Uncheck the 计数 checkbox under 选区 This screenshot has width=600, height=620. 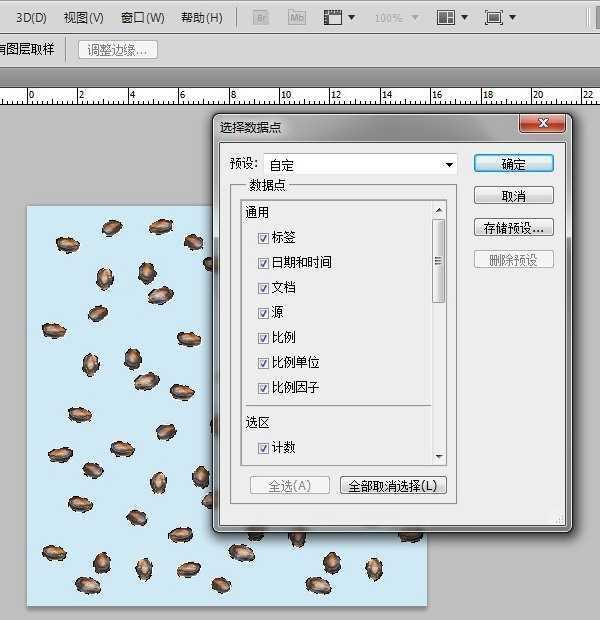tap(263, 448)
